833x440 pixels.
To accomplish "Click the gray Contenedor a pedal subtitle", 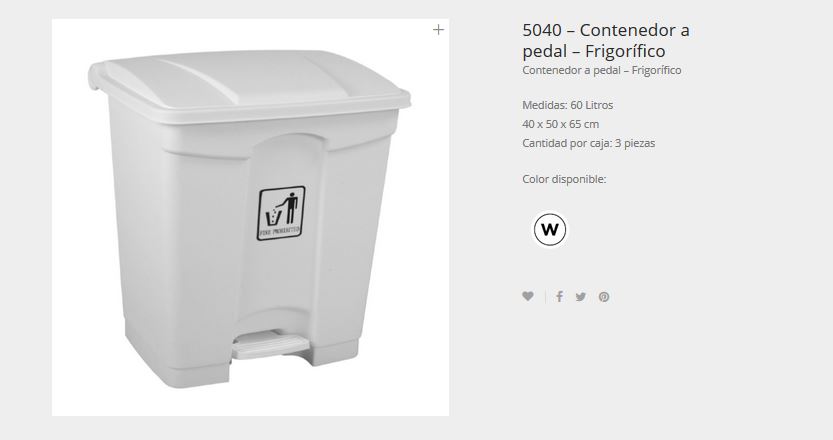I will pyautogui.click(x=601, y=70).
